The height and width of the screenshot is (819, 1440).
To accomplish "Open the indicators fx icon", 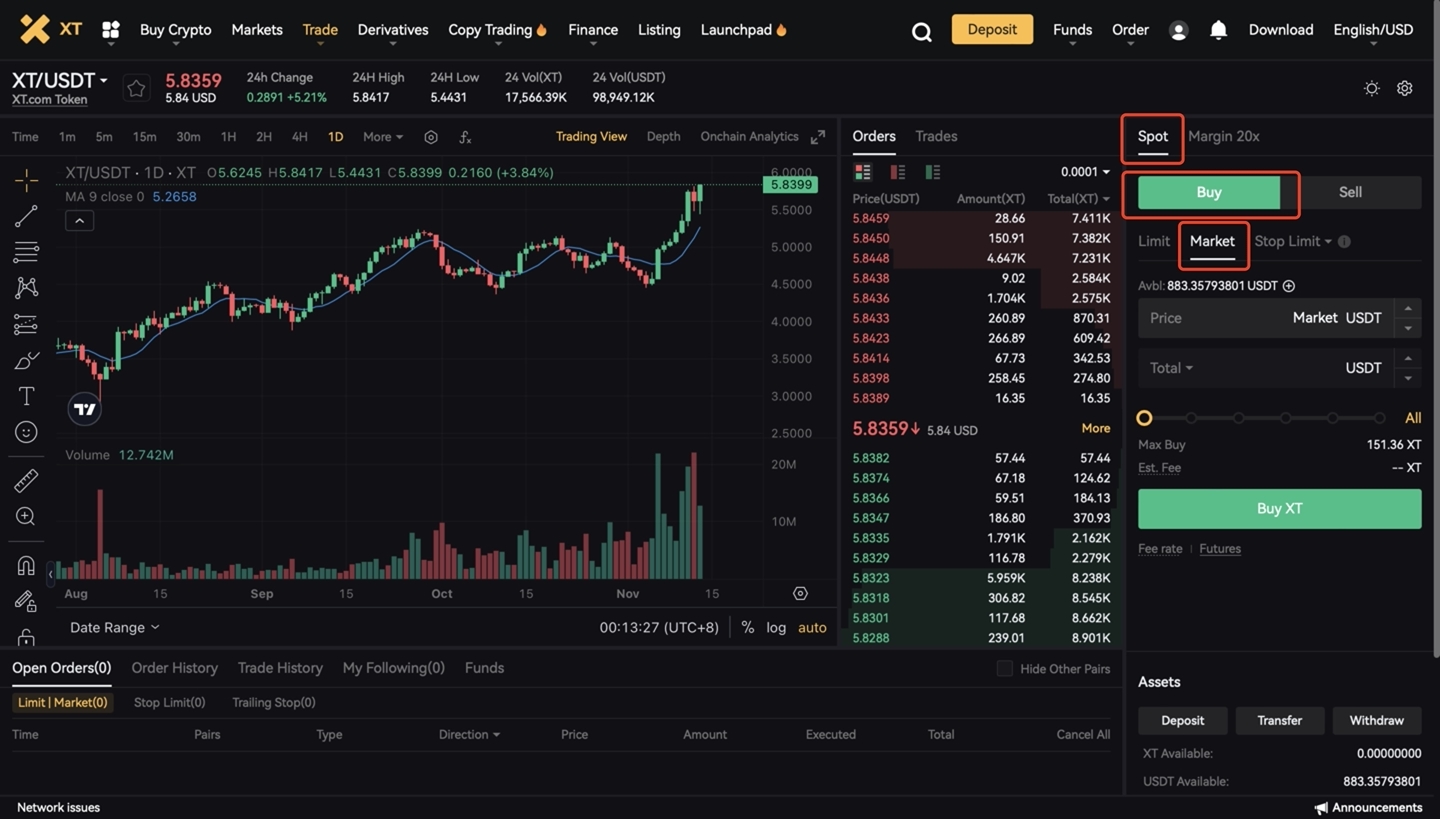I will click(x=465, y=137).
